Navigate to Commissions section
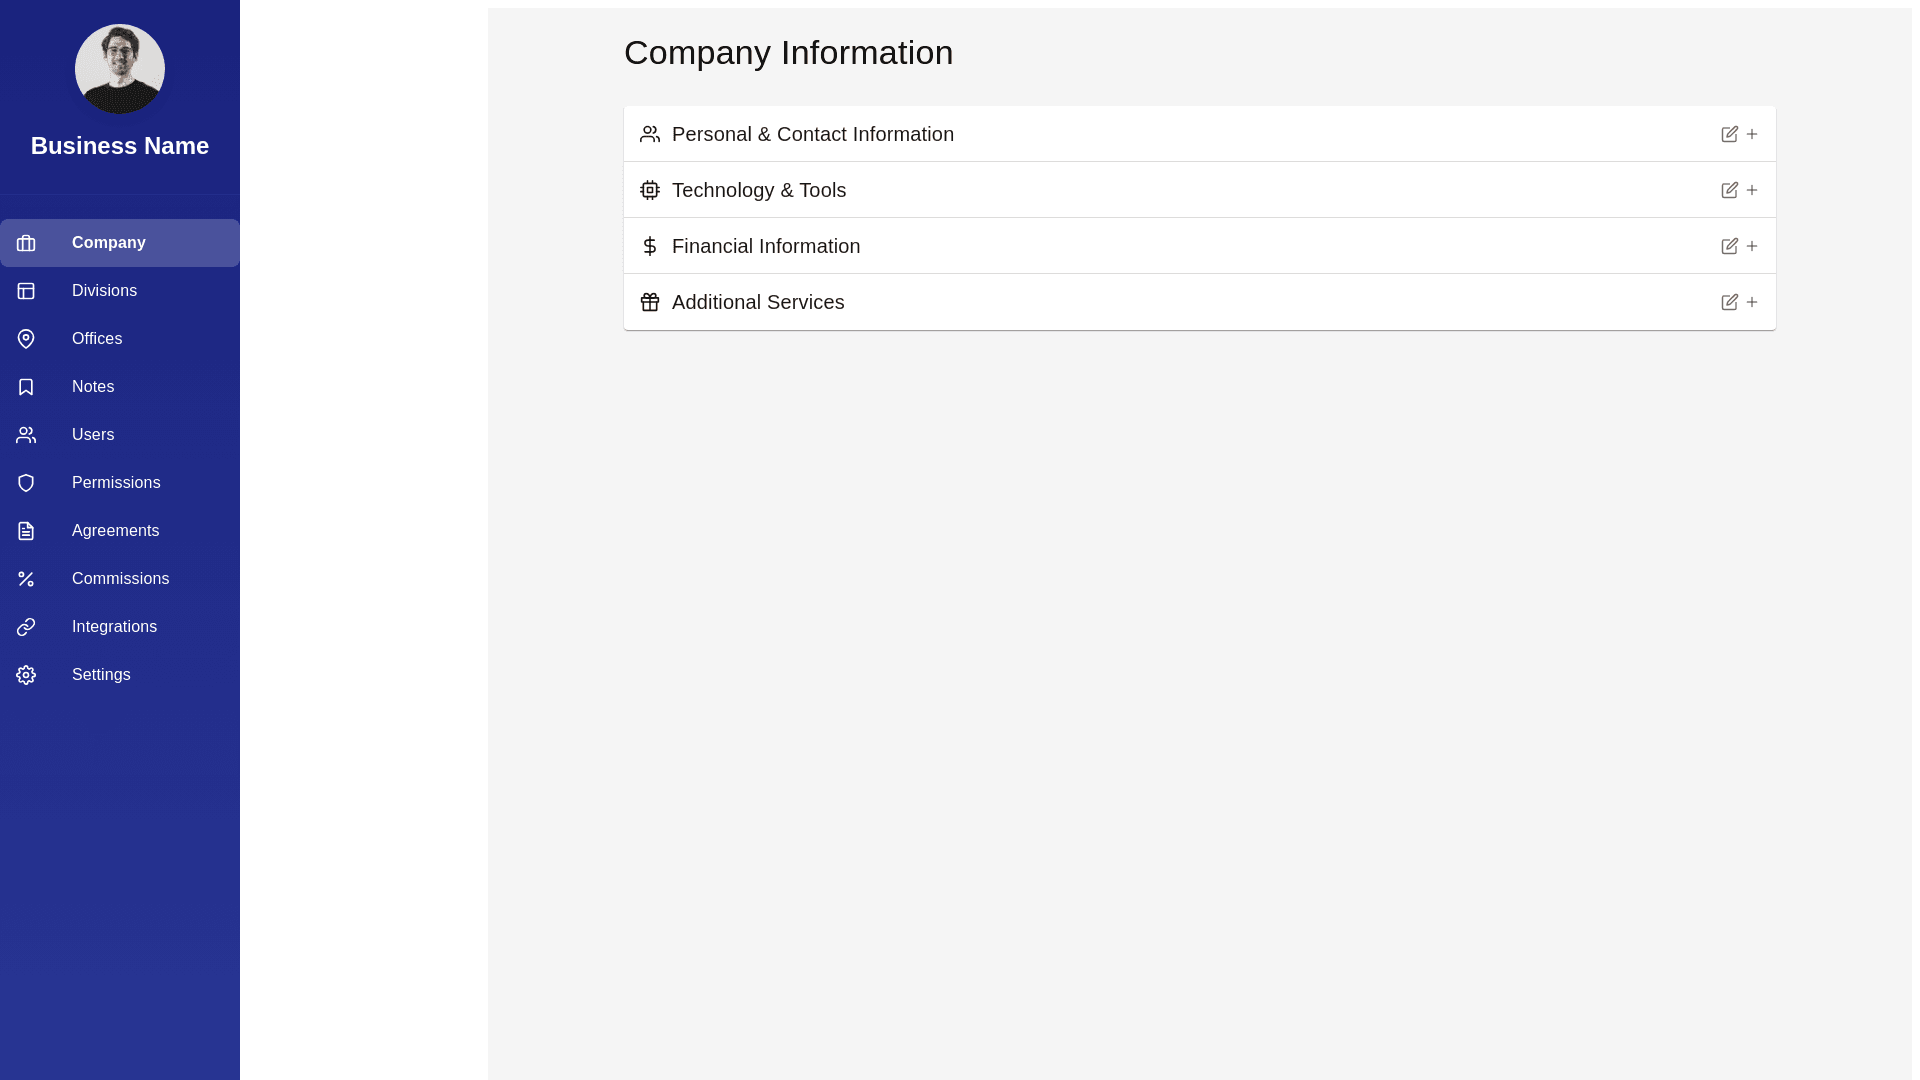Viewport: 1920px width, 1080px height. [x=120, y=579]
